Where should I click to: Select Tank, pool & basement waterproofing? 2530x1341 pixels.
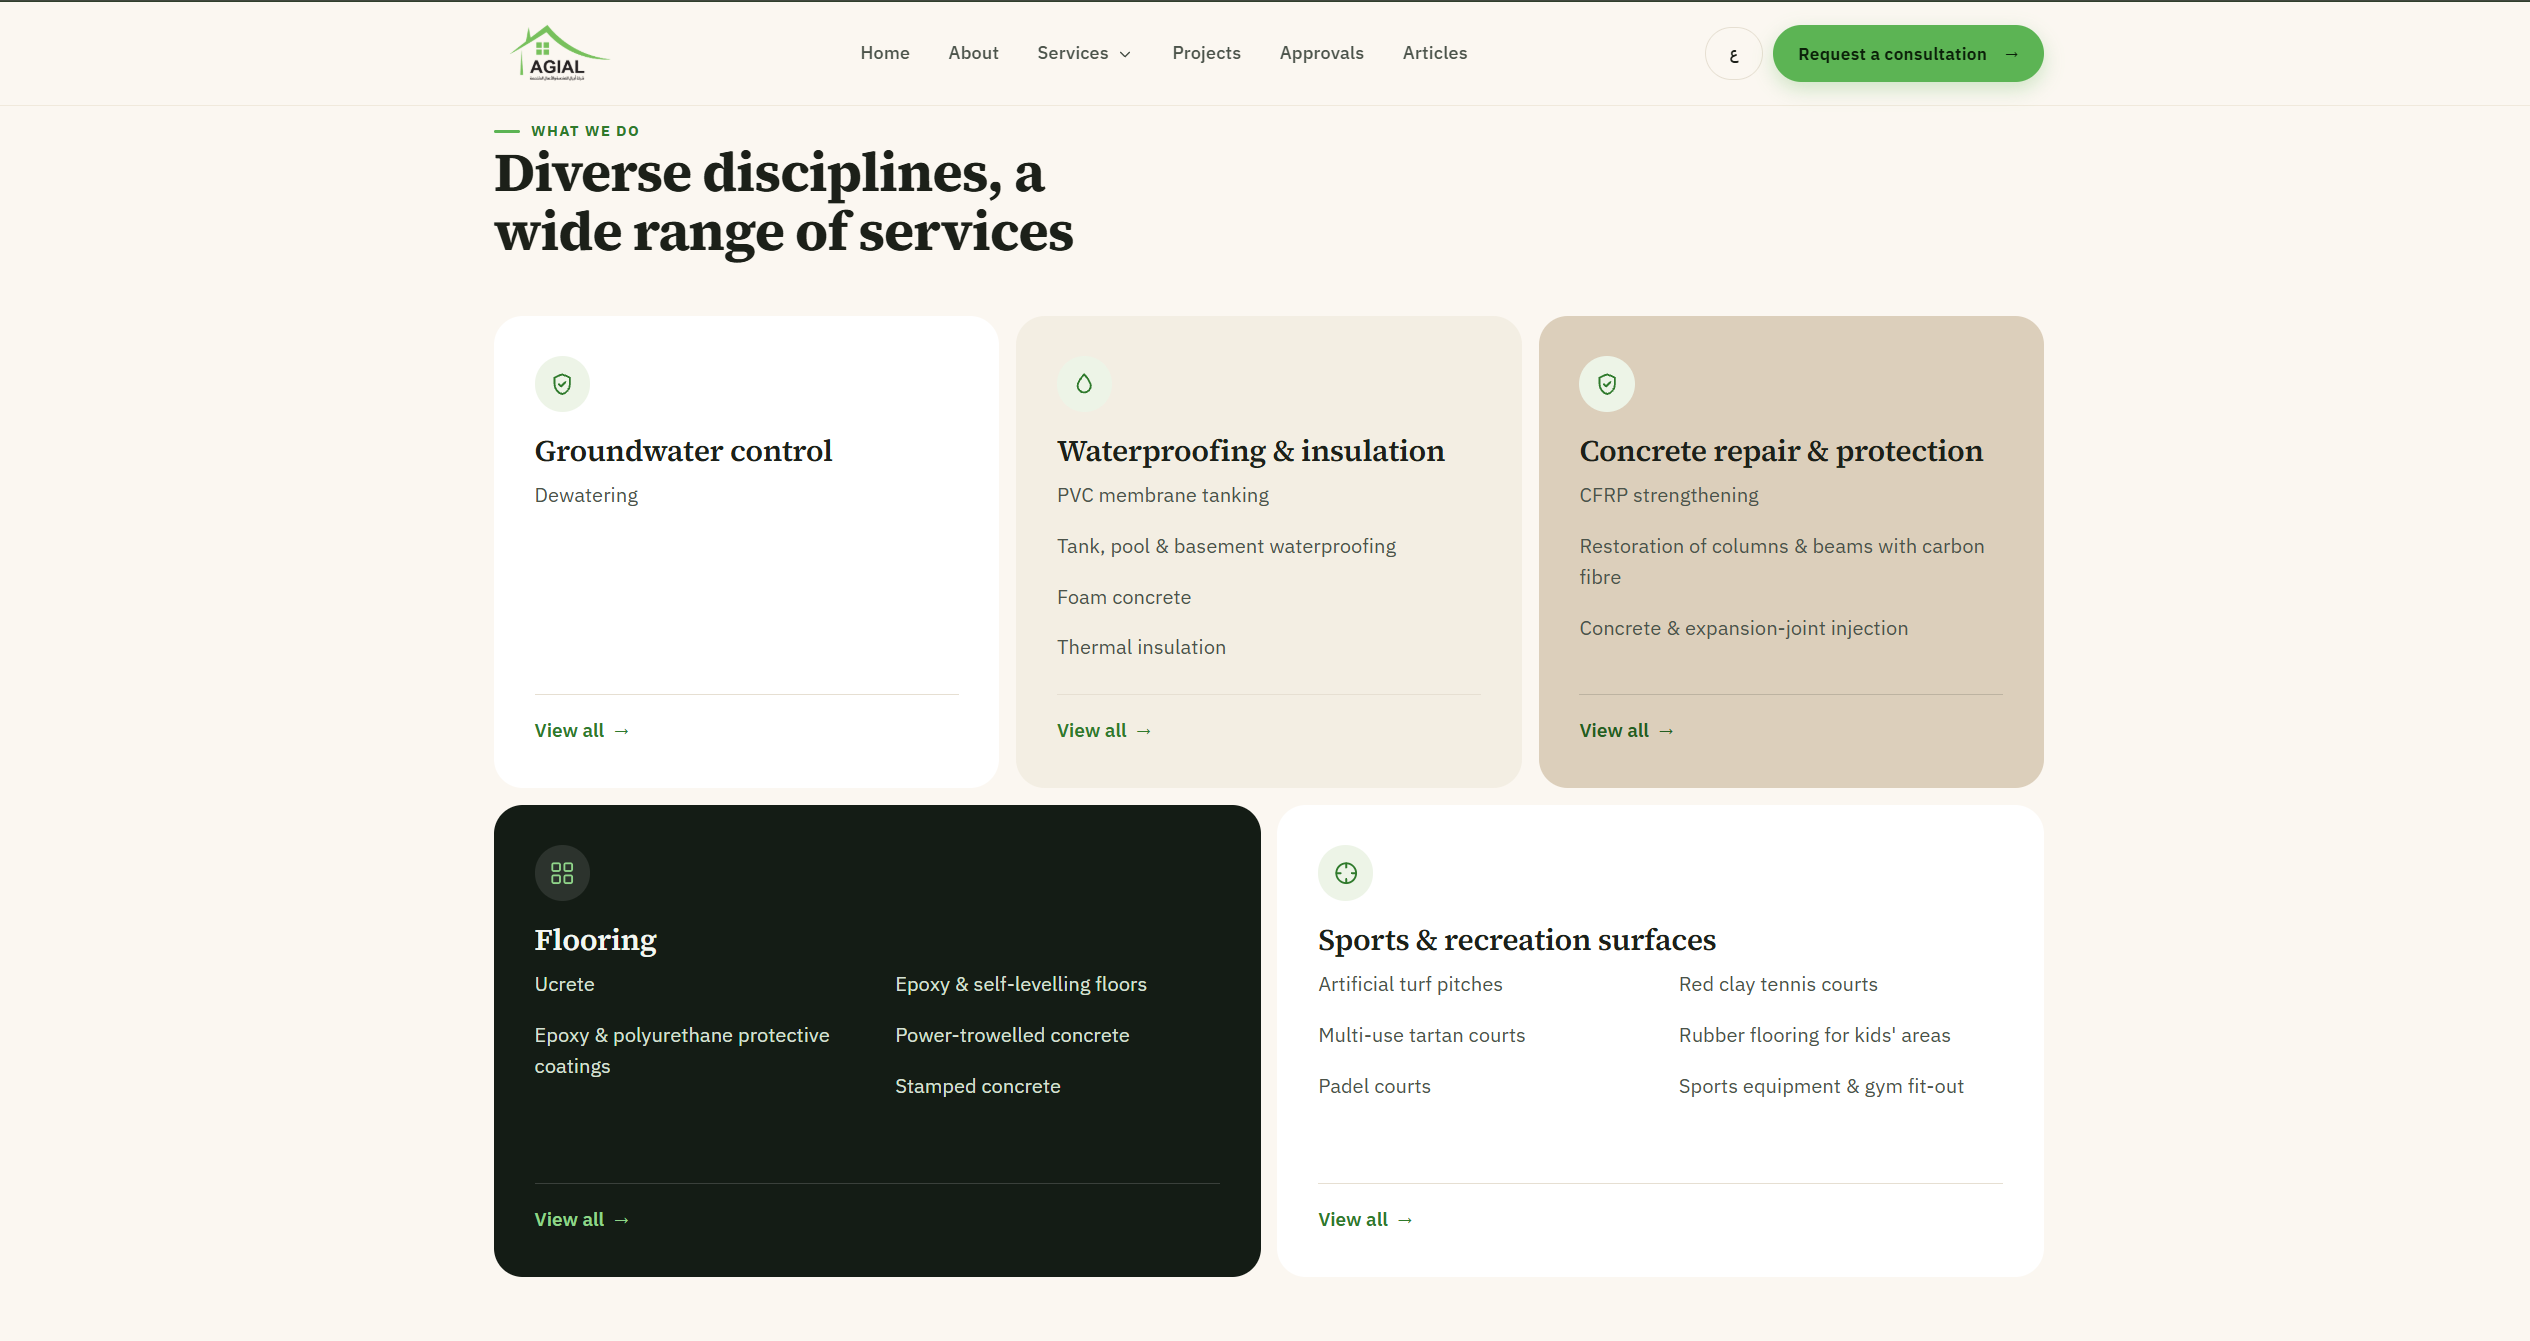pyautogui.click(x=1226, y=546)
